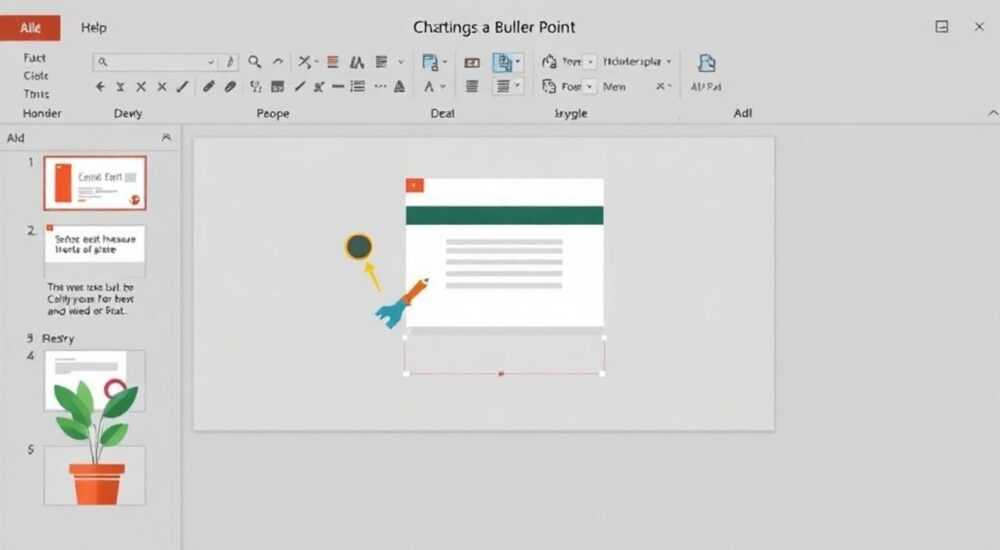Open the orange Alle tab
Image resolution: width=1000 pixels, height=550 pixels.
pyautogui.click(x=30, y=28)
